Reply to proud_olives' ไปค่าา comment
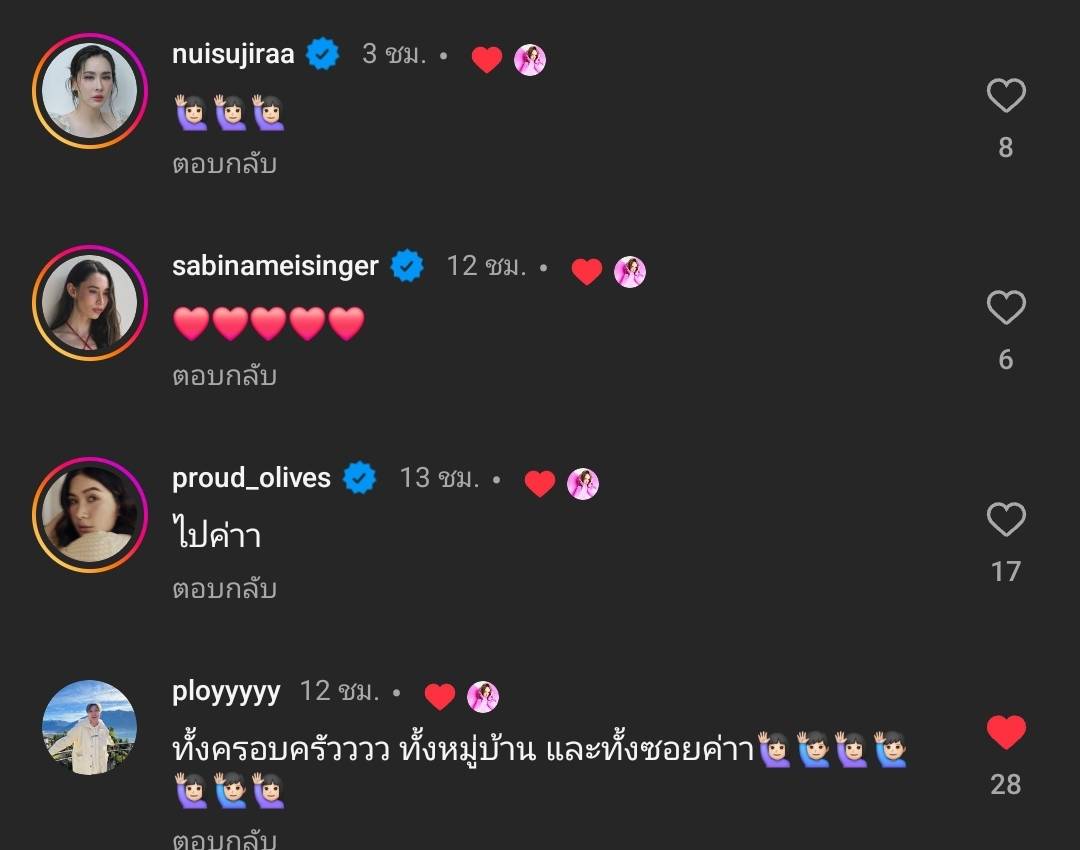Screen dimensions: 1080x850 [x=225, y=589]
